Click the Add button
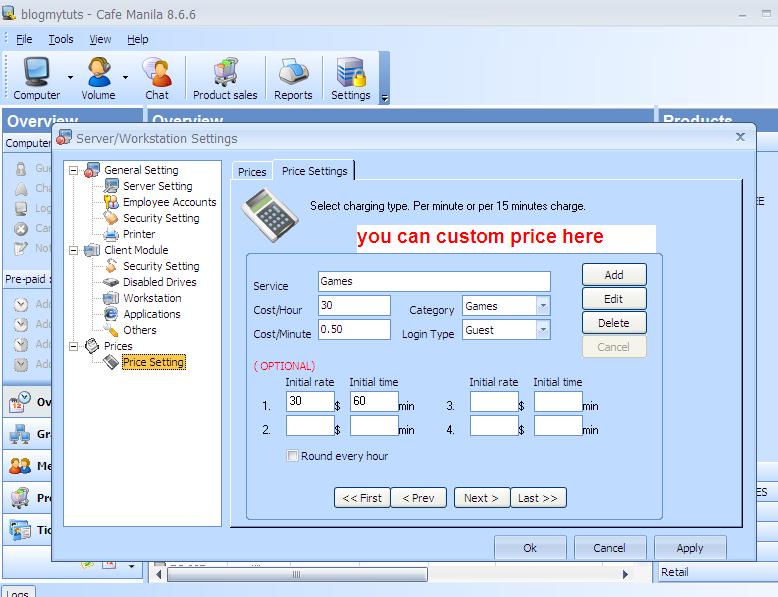778x597 pixels. (614, 274)
